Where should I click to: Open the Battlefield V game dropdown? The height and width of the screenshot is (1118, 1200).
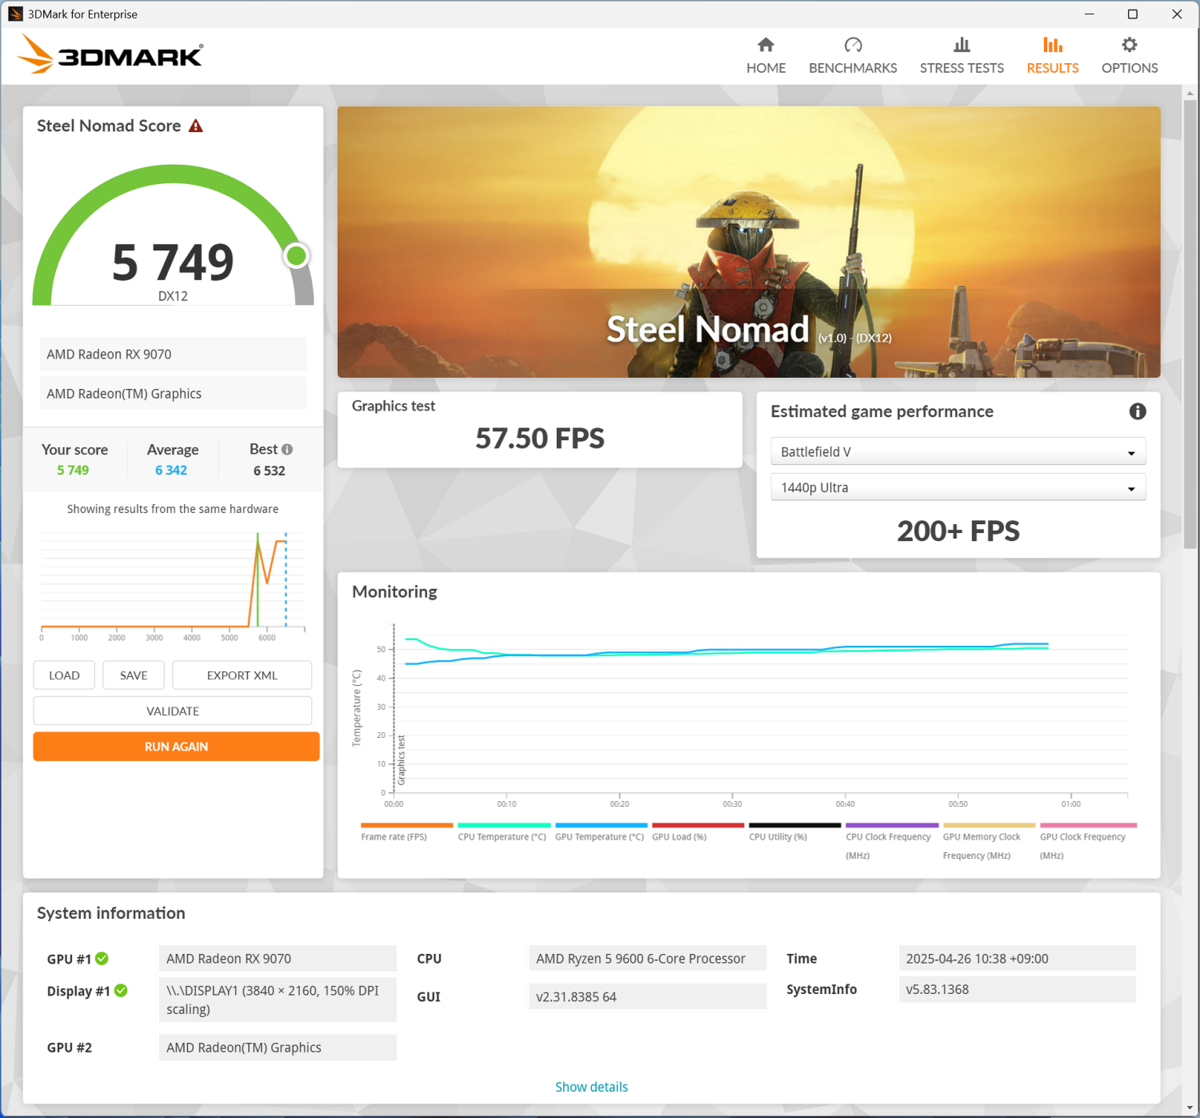pos(958,452)
